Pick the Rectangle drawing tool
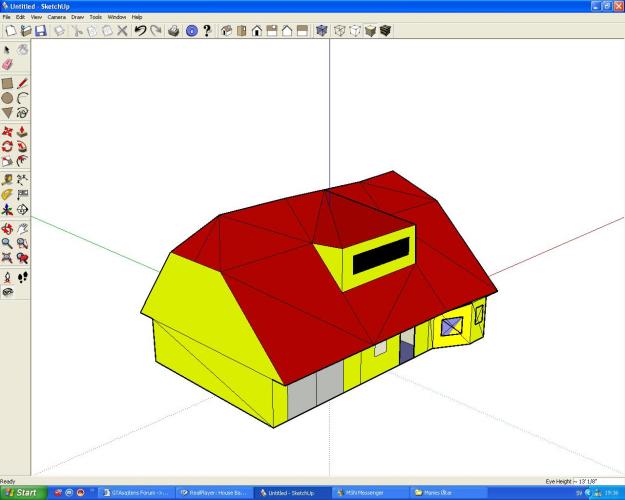625x500 pixels. point(8,84)
